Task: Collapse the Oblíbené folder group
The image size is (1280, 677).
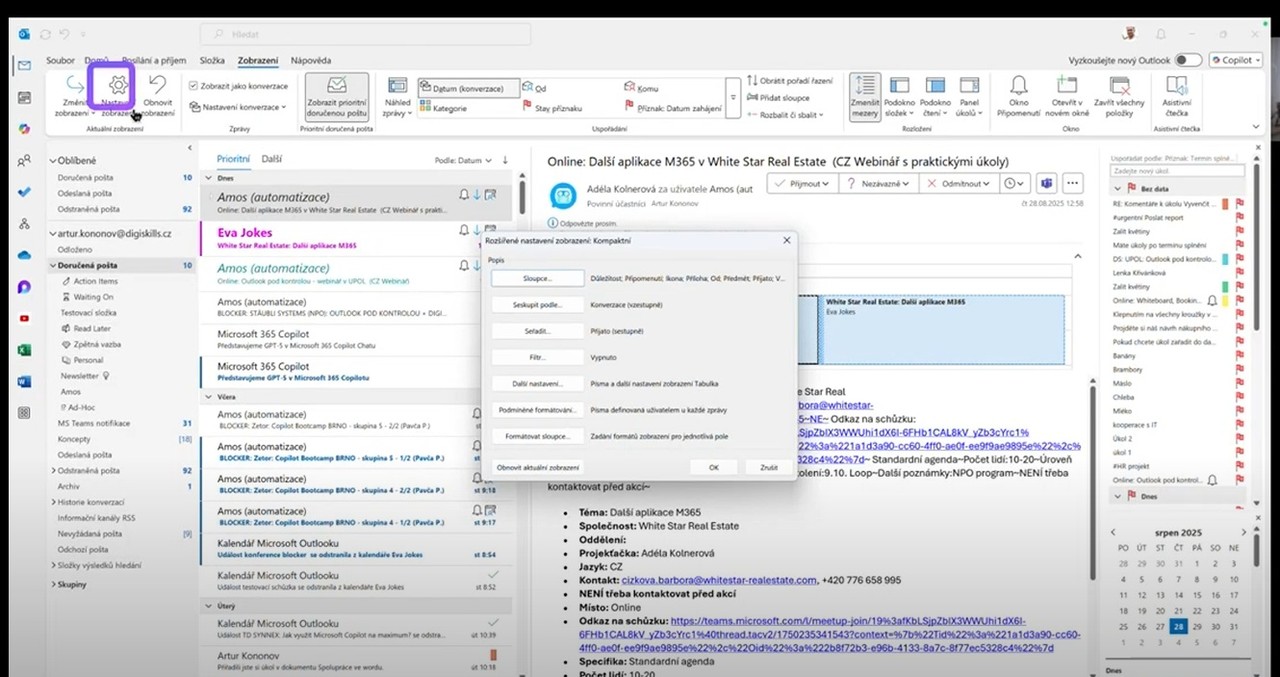Action: point(52,160)
